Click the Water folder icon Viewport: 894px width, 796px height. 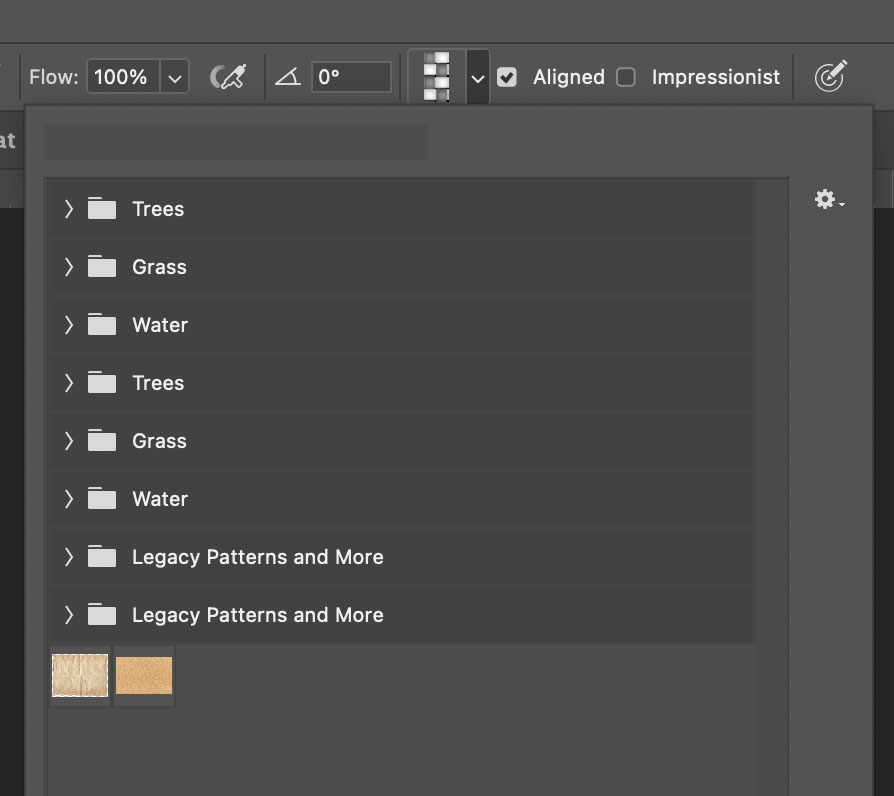[101, 324]
